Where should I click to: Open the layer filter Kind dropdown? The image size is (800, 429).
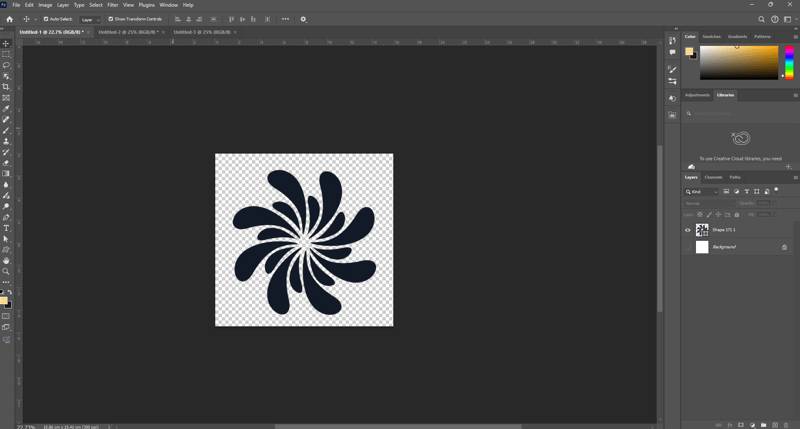click(x=702, y=192)
